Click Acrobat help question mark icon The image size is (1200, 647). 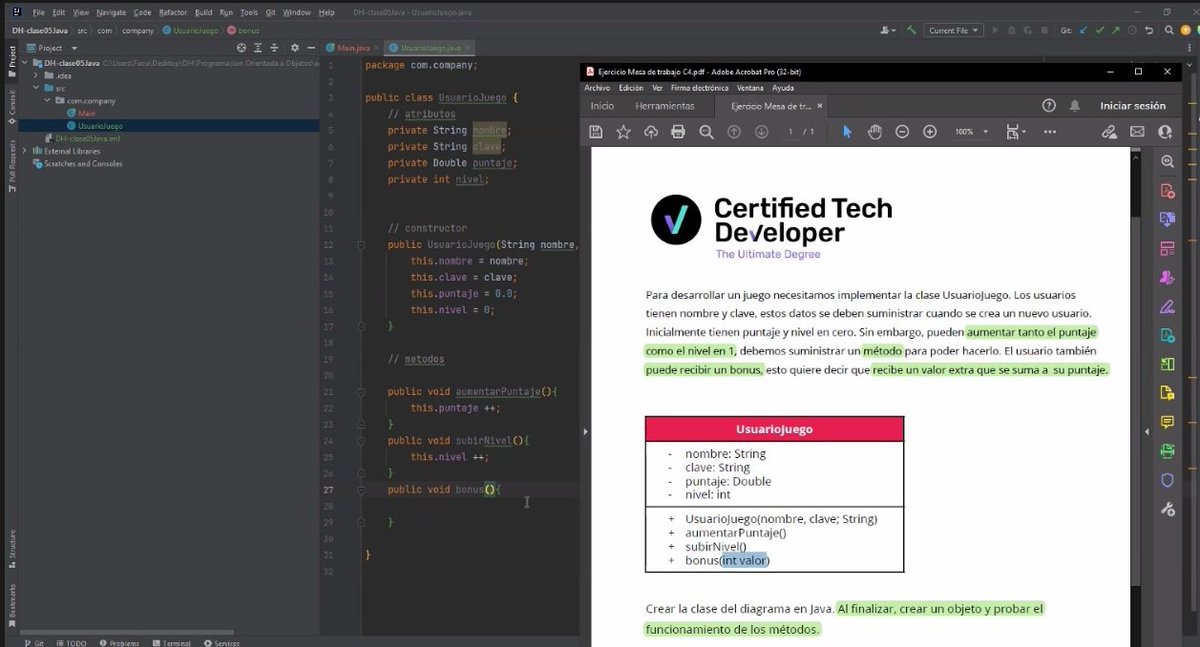(x=1049, y=106)
